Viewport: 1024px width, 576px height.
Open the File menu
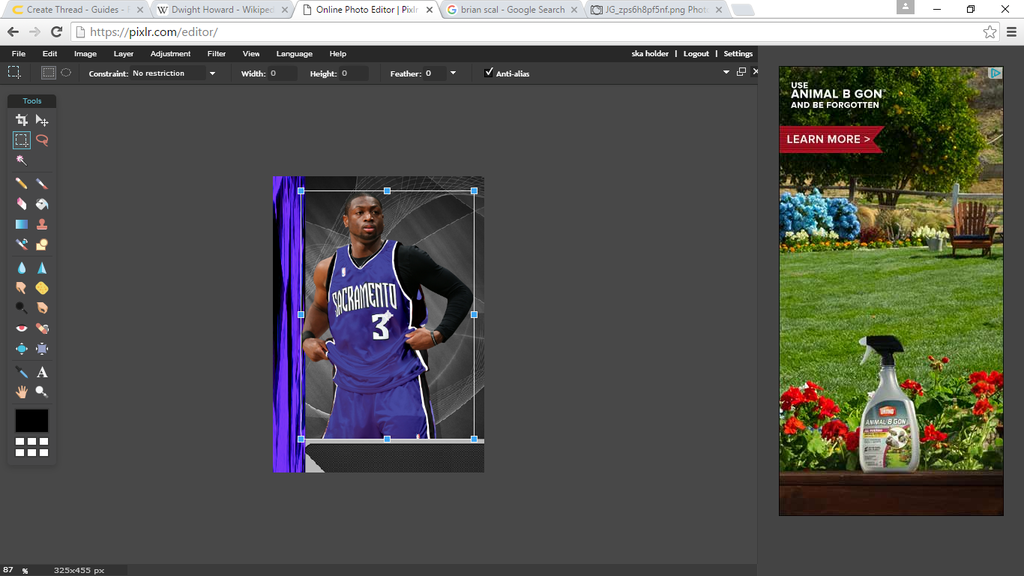[x=18, y=54]
